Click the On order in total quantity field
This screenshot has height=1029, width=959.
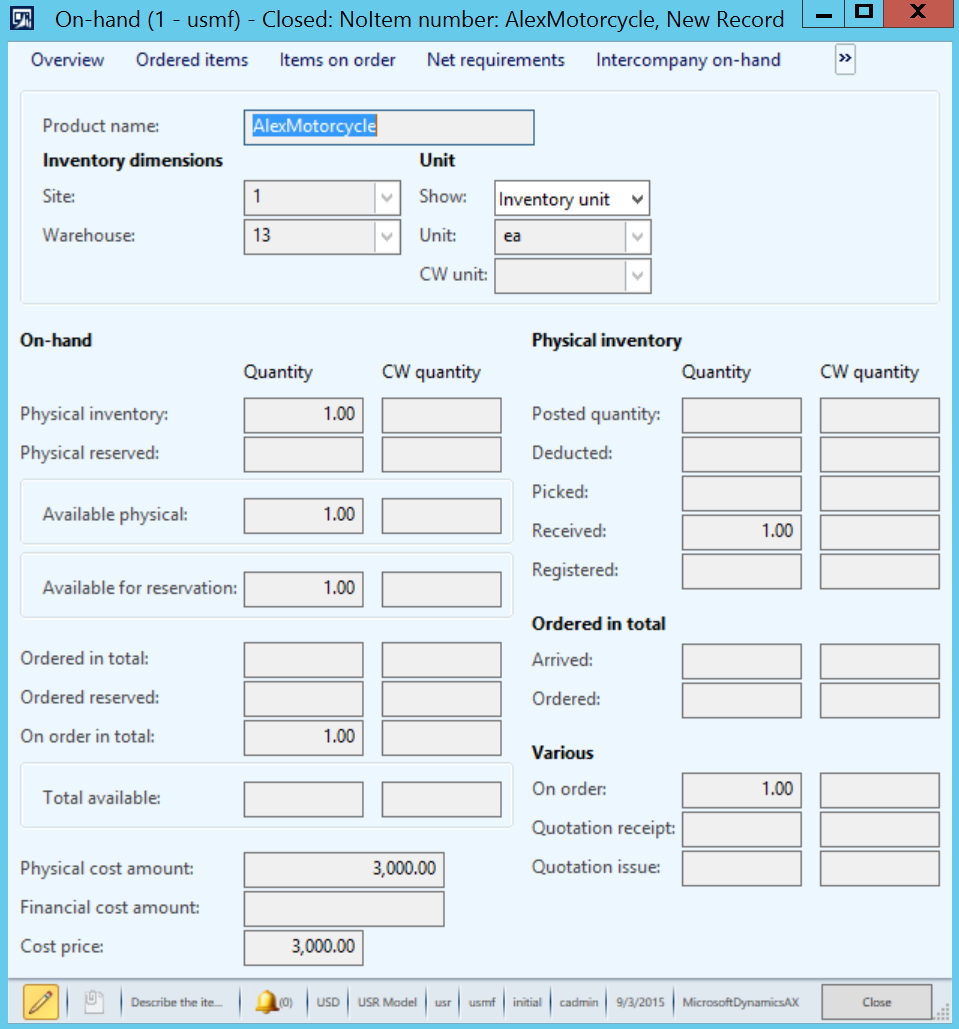pos(303,738)
